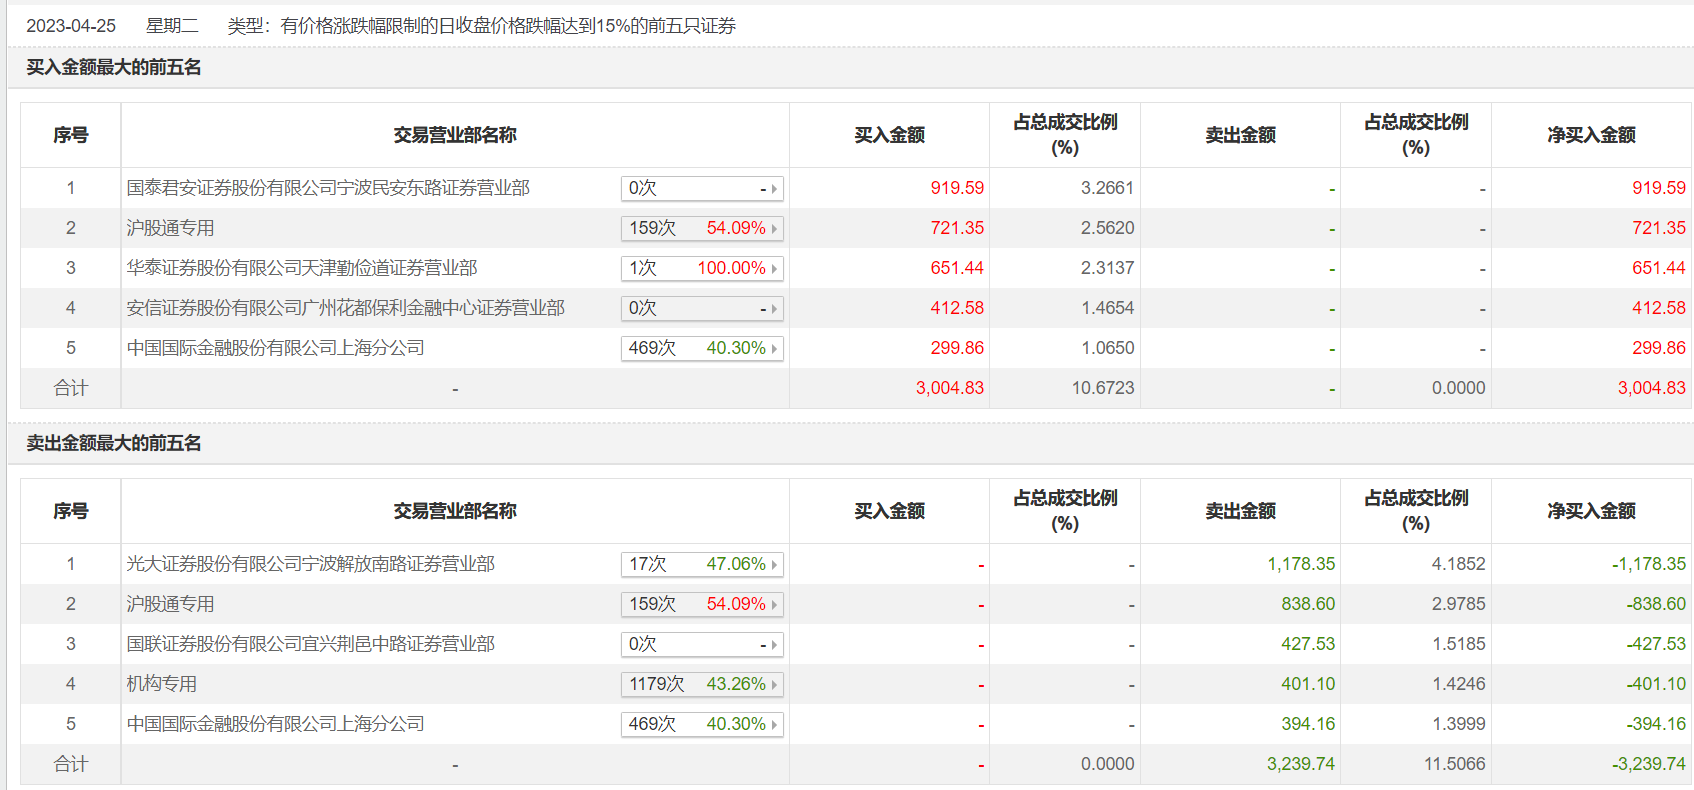This screenshot has height=790, width=1694.
Task: Expand 469次 40.30% box in the 卖出 table
Action: point(702,724)
